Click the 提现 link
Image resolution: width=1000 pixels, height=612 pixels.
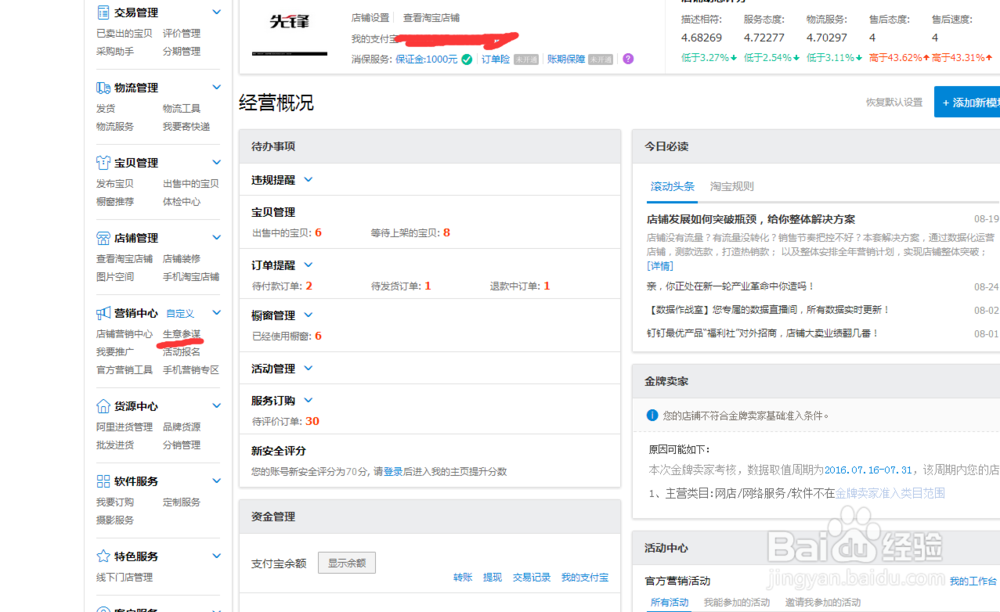click(492, 578)
